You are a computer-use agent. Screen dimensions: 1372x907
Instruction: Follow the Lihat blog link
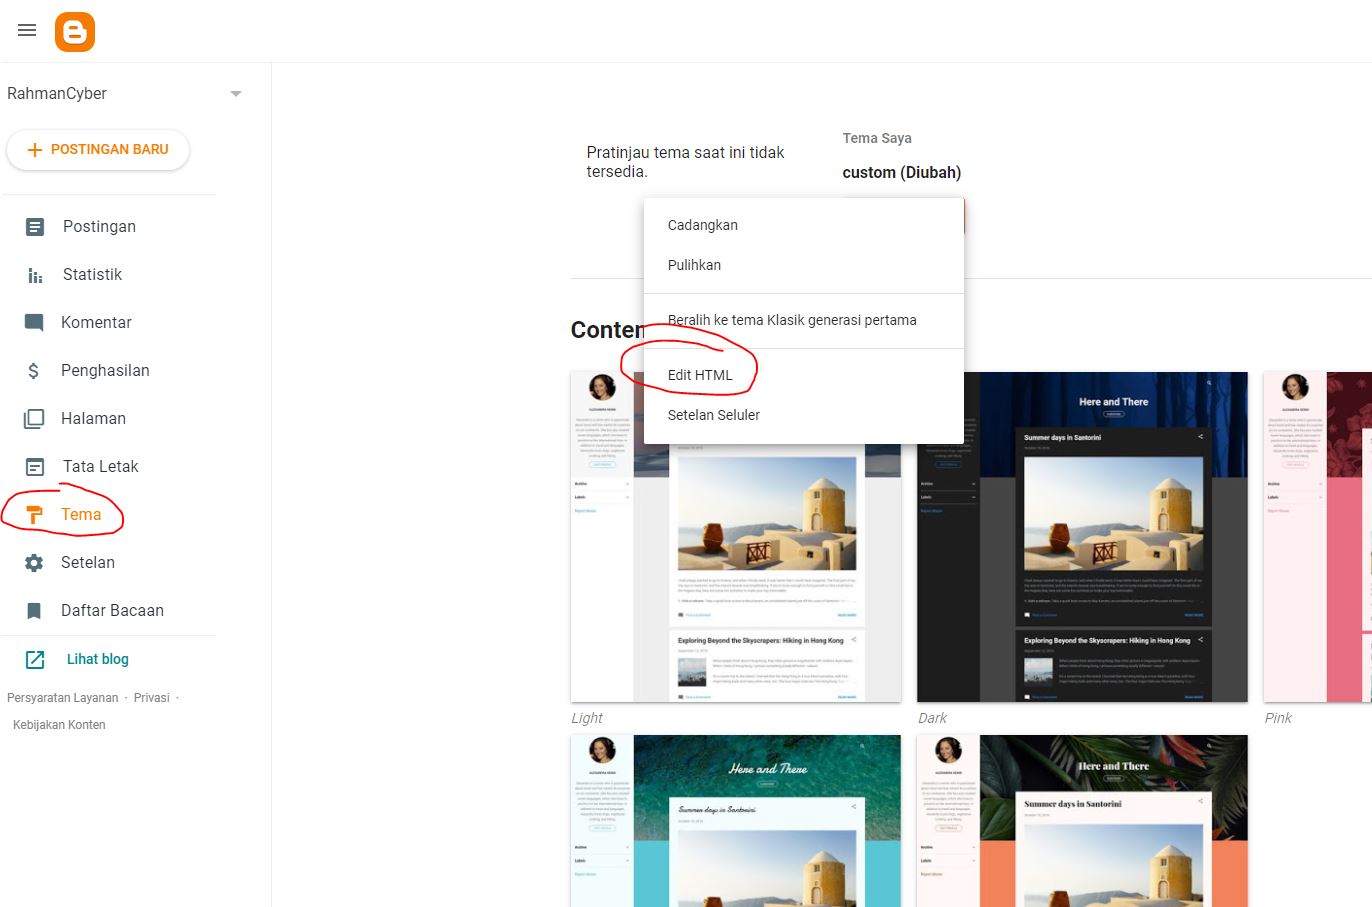pyautogui.click(x=98, y=660)
